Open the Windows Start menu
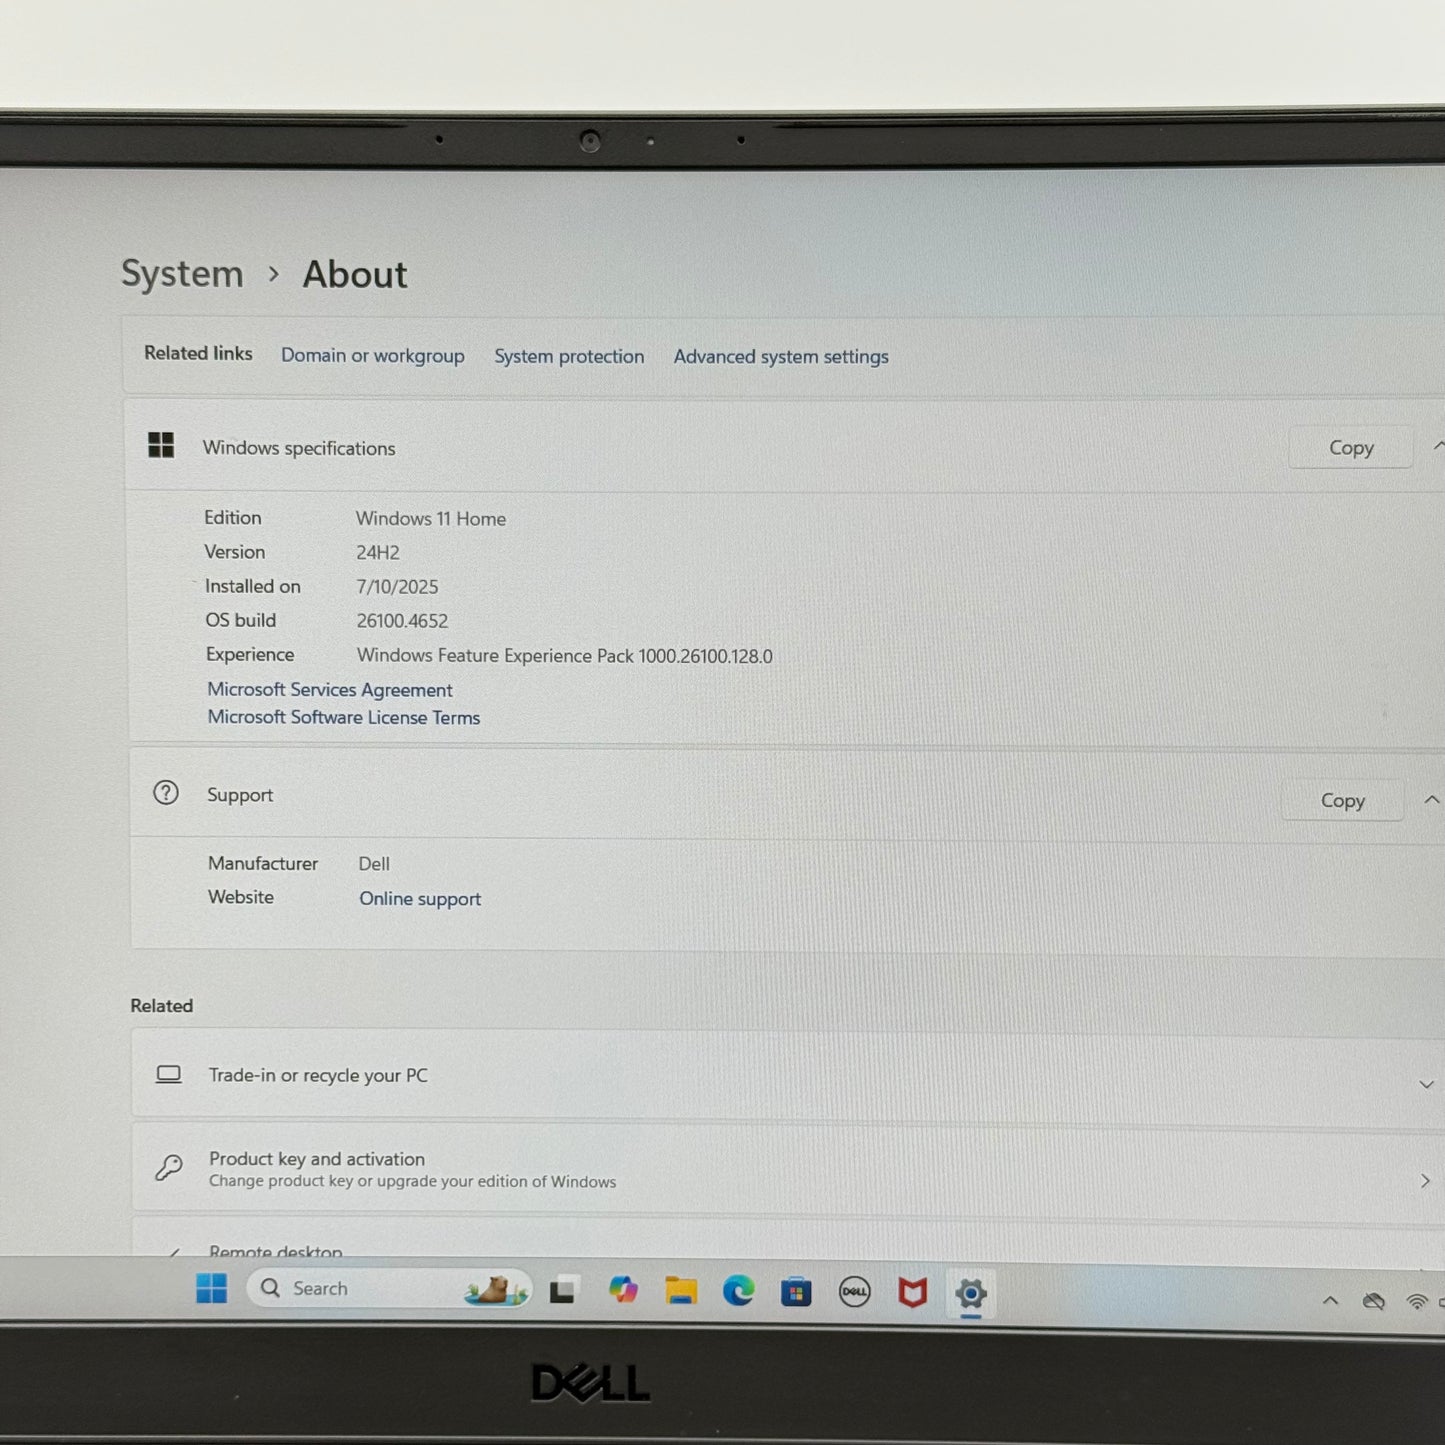The image size is (1445, 1445). [x=211, y=1288]
